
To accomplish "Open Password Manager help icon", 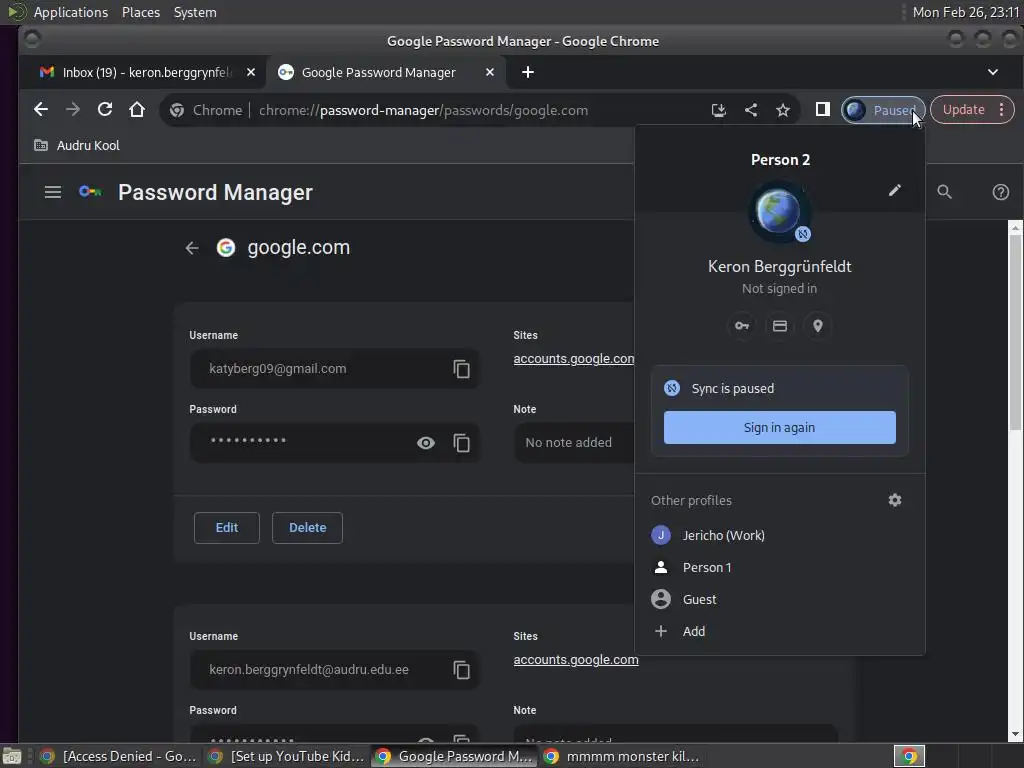I will [x=1000, y=192].
